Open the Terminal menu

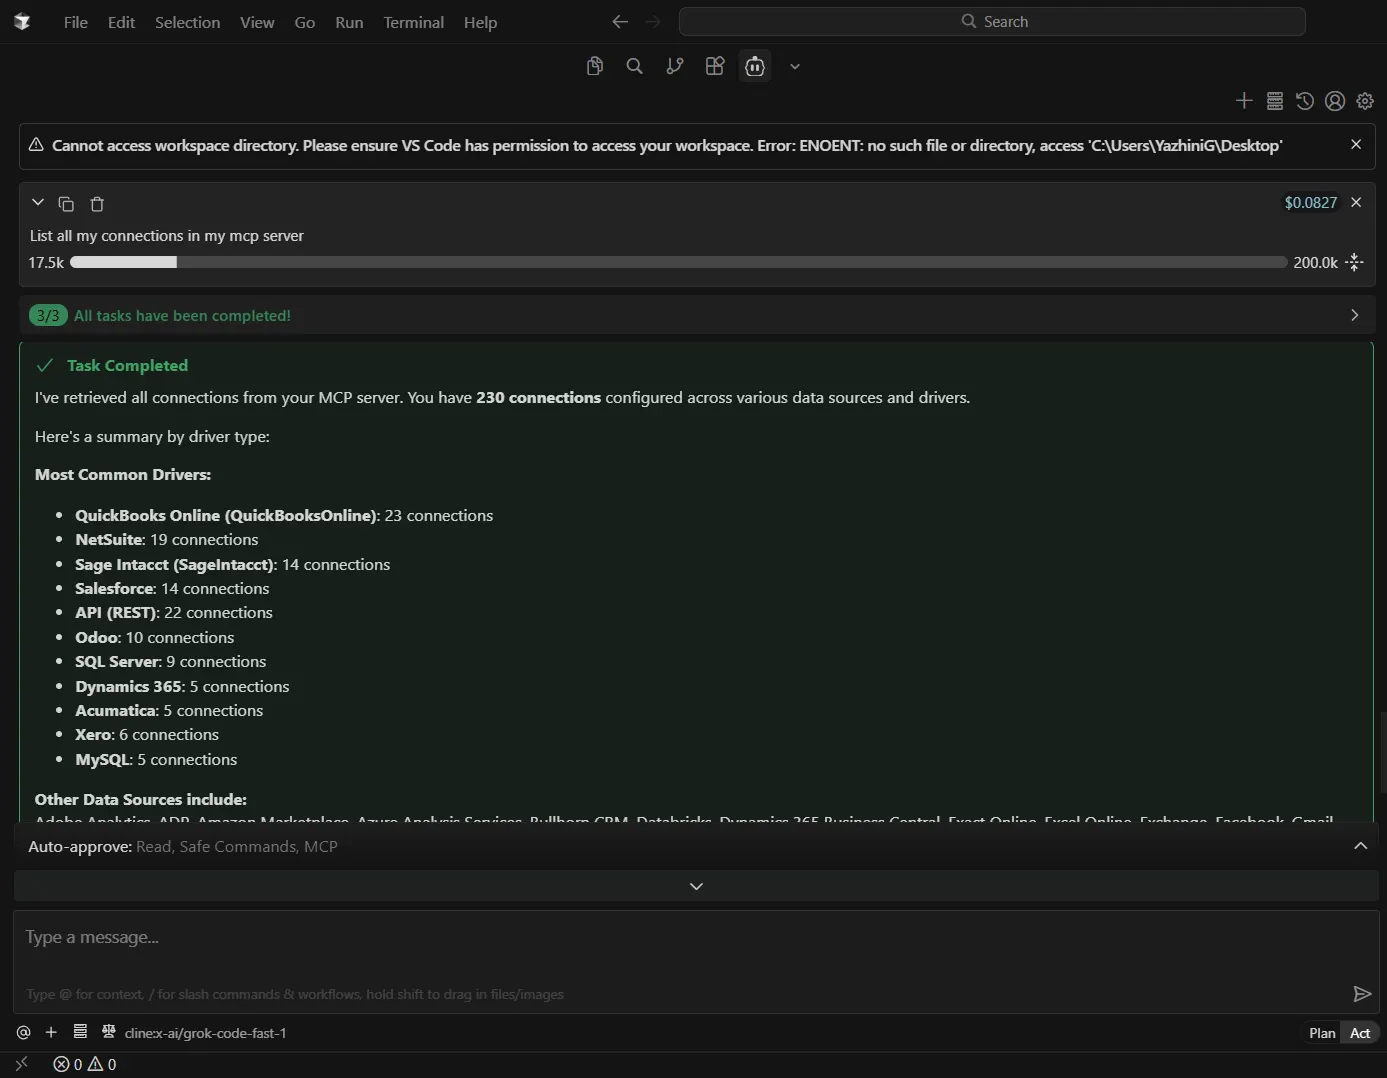click(413, 22)
